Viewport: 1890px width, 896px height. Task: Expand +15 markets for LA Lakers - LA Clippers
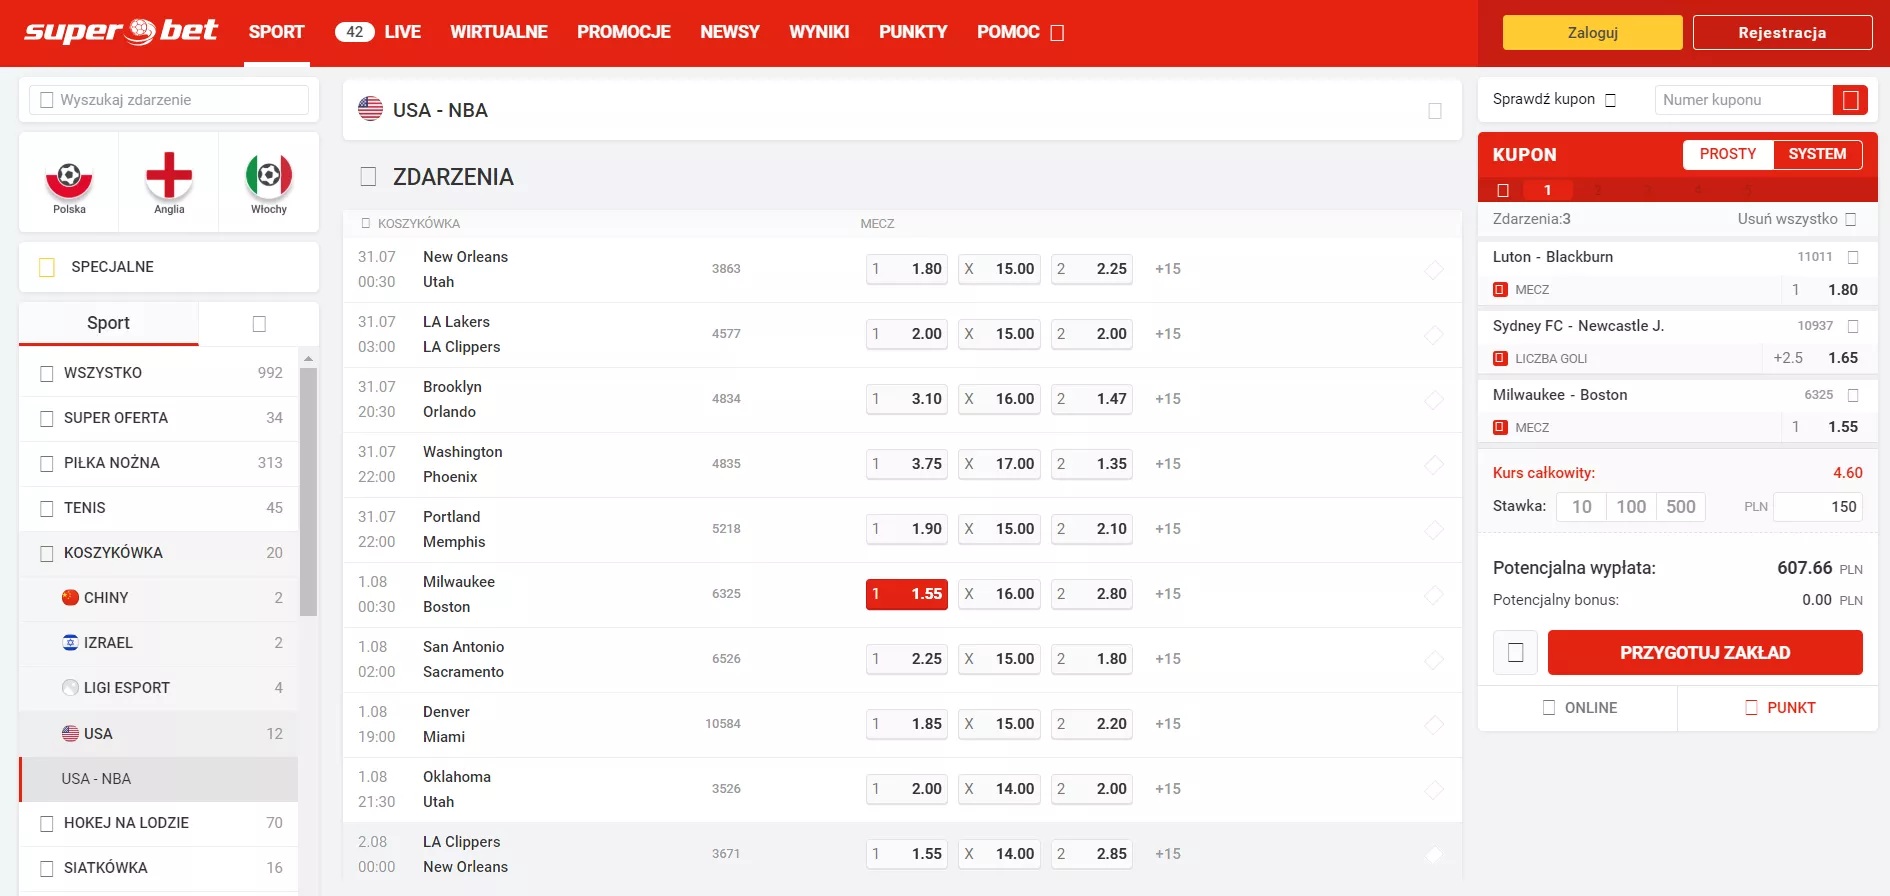pyautogui.click(x=1168, y=334)
